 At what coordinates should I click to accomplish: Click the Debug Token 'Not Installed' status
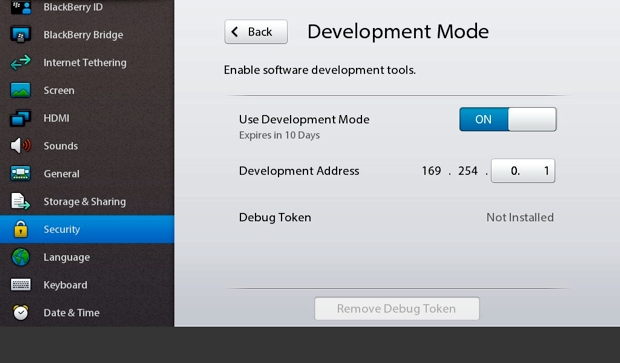click(x=520, y=217)
